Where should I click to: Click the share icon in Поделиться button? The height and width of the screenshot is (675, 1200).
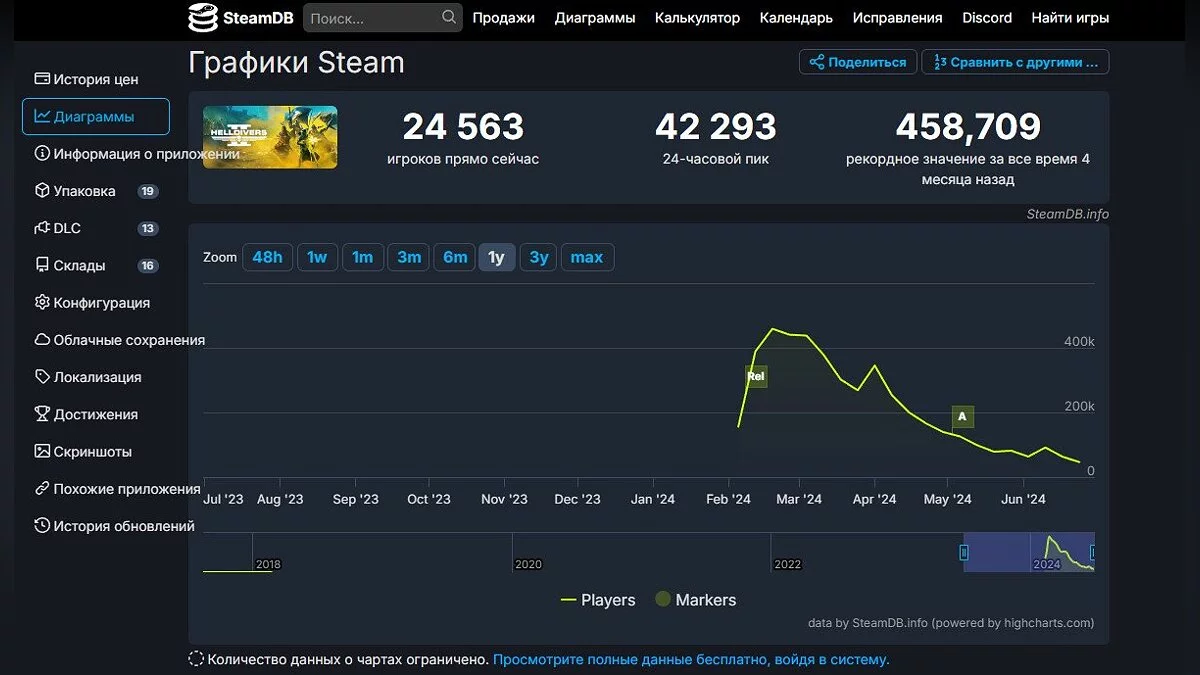817,62
